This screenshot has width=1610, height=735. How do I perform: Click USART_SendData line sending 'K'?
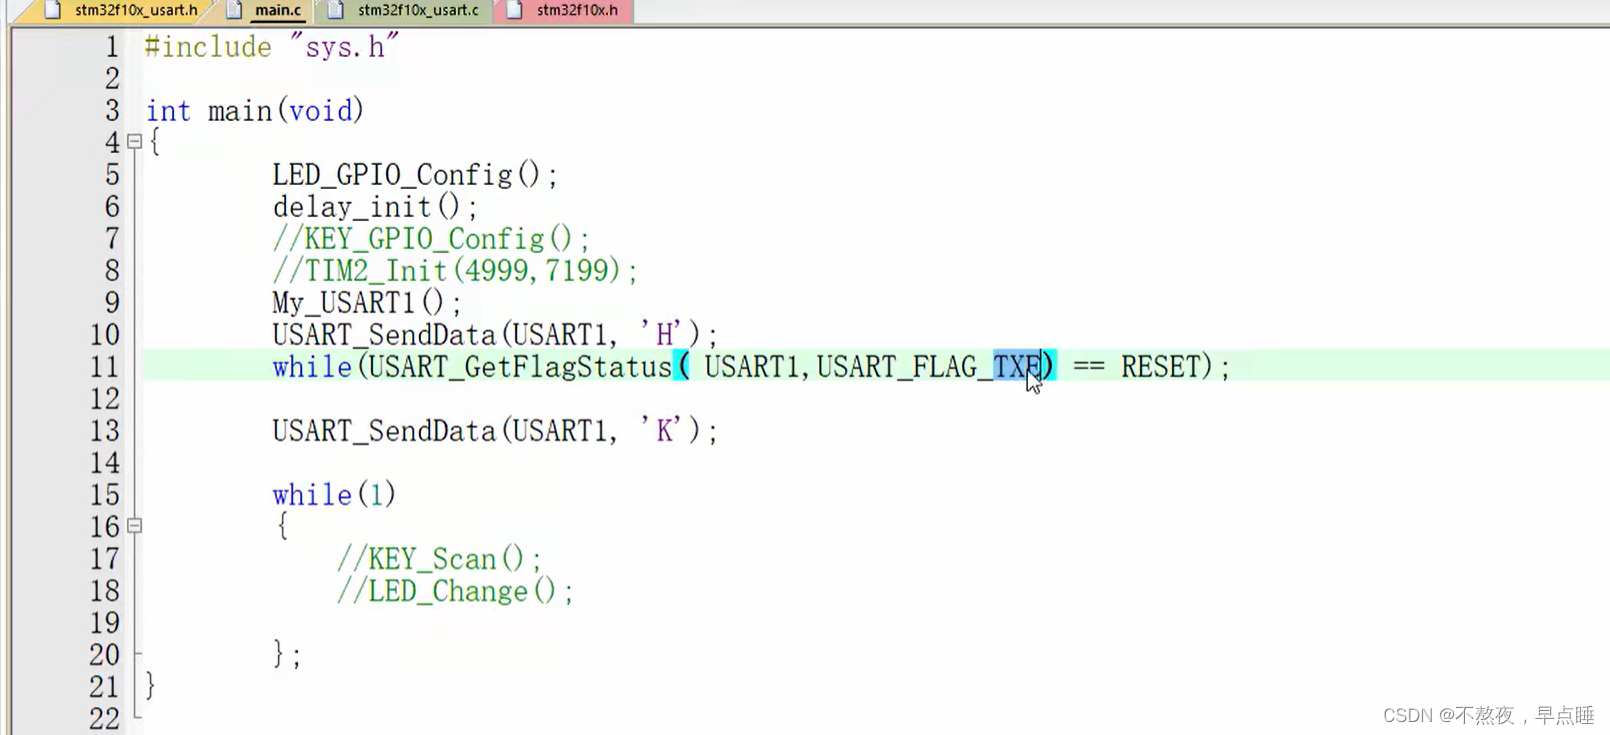pos(495,430)
